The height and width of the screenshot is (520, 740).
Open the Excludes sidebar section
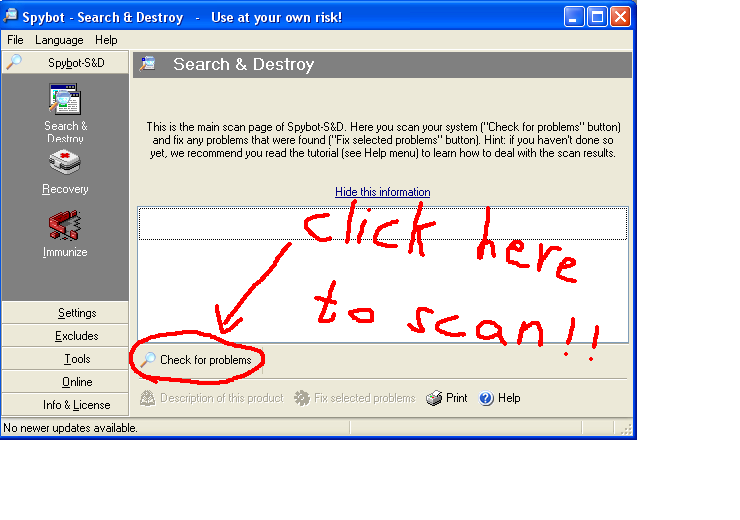65,336
